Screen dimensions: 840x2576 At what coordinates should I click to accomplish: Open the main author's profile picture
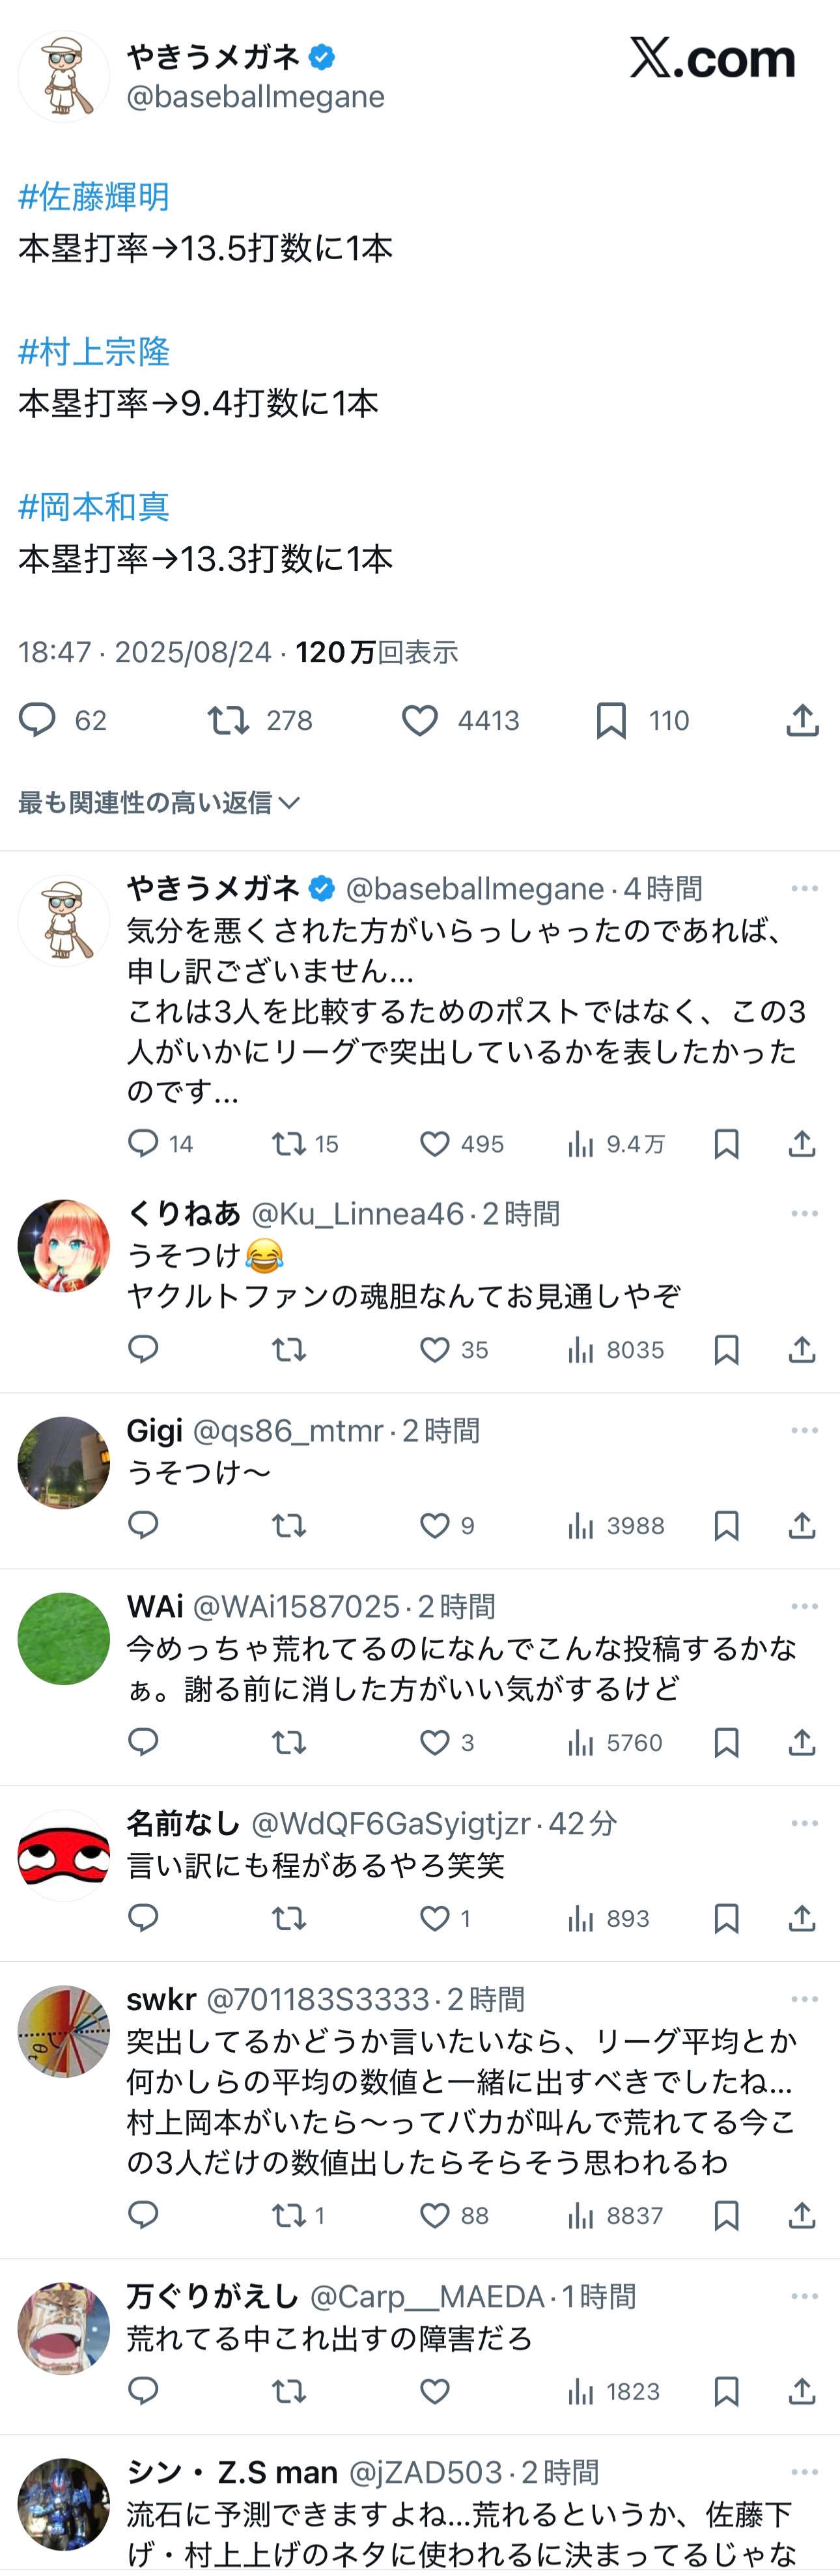tap(64, 77)
